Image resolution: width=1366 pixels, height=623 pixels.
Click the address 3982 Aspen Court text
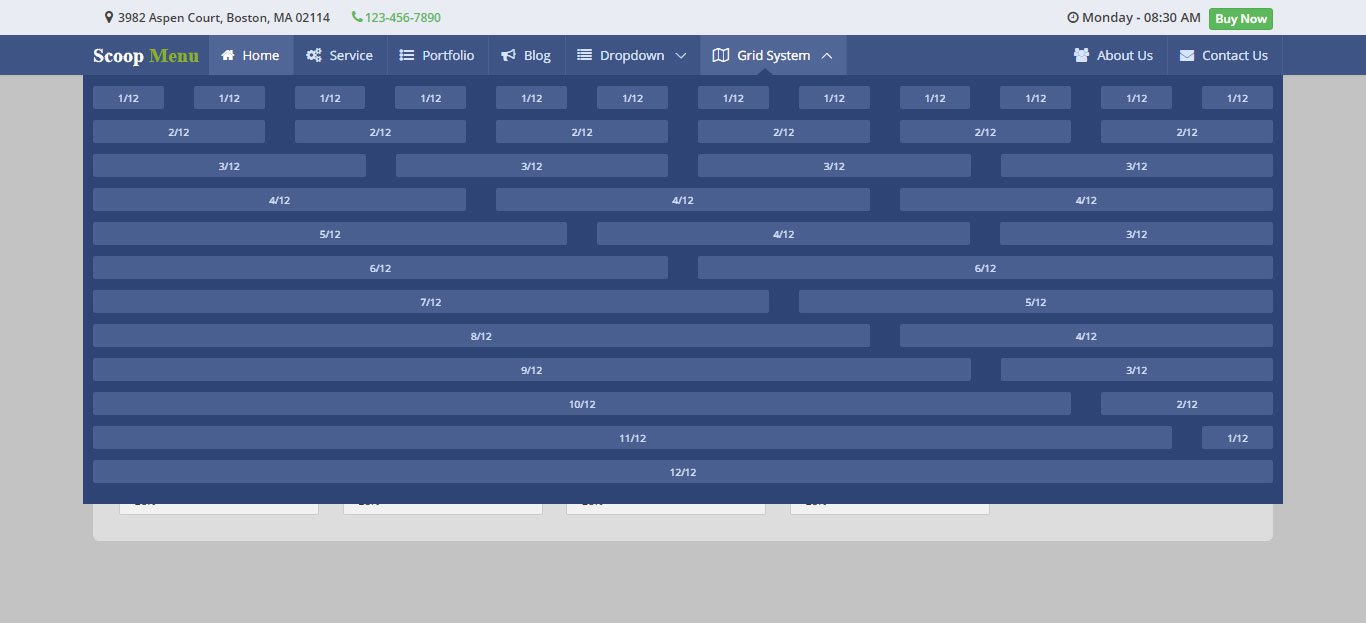click(224, 18)
